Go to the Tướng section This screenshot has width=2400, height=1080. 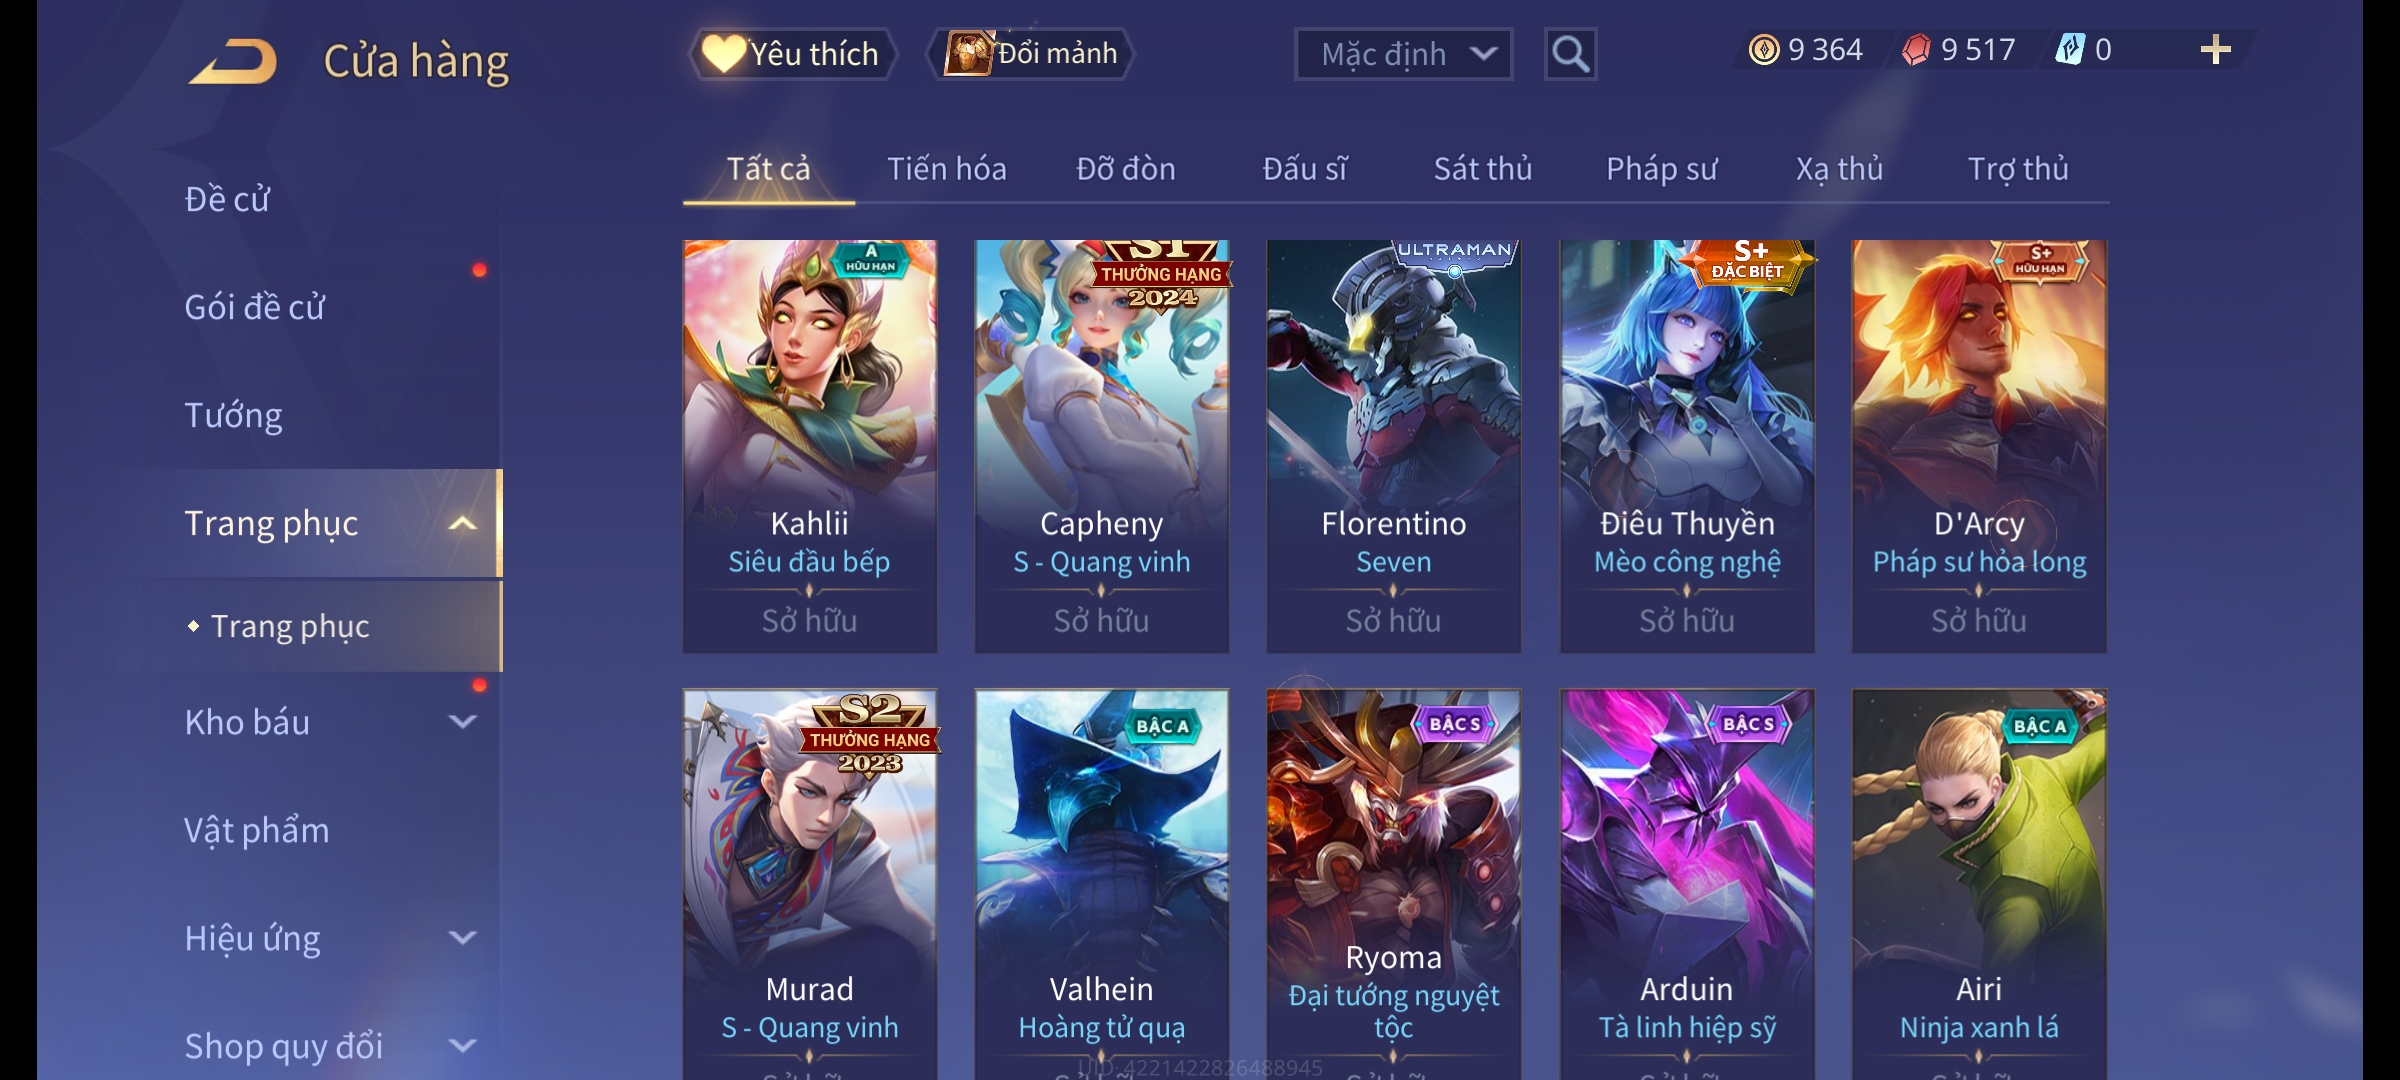point(233,415)
